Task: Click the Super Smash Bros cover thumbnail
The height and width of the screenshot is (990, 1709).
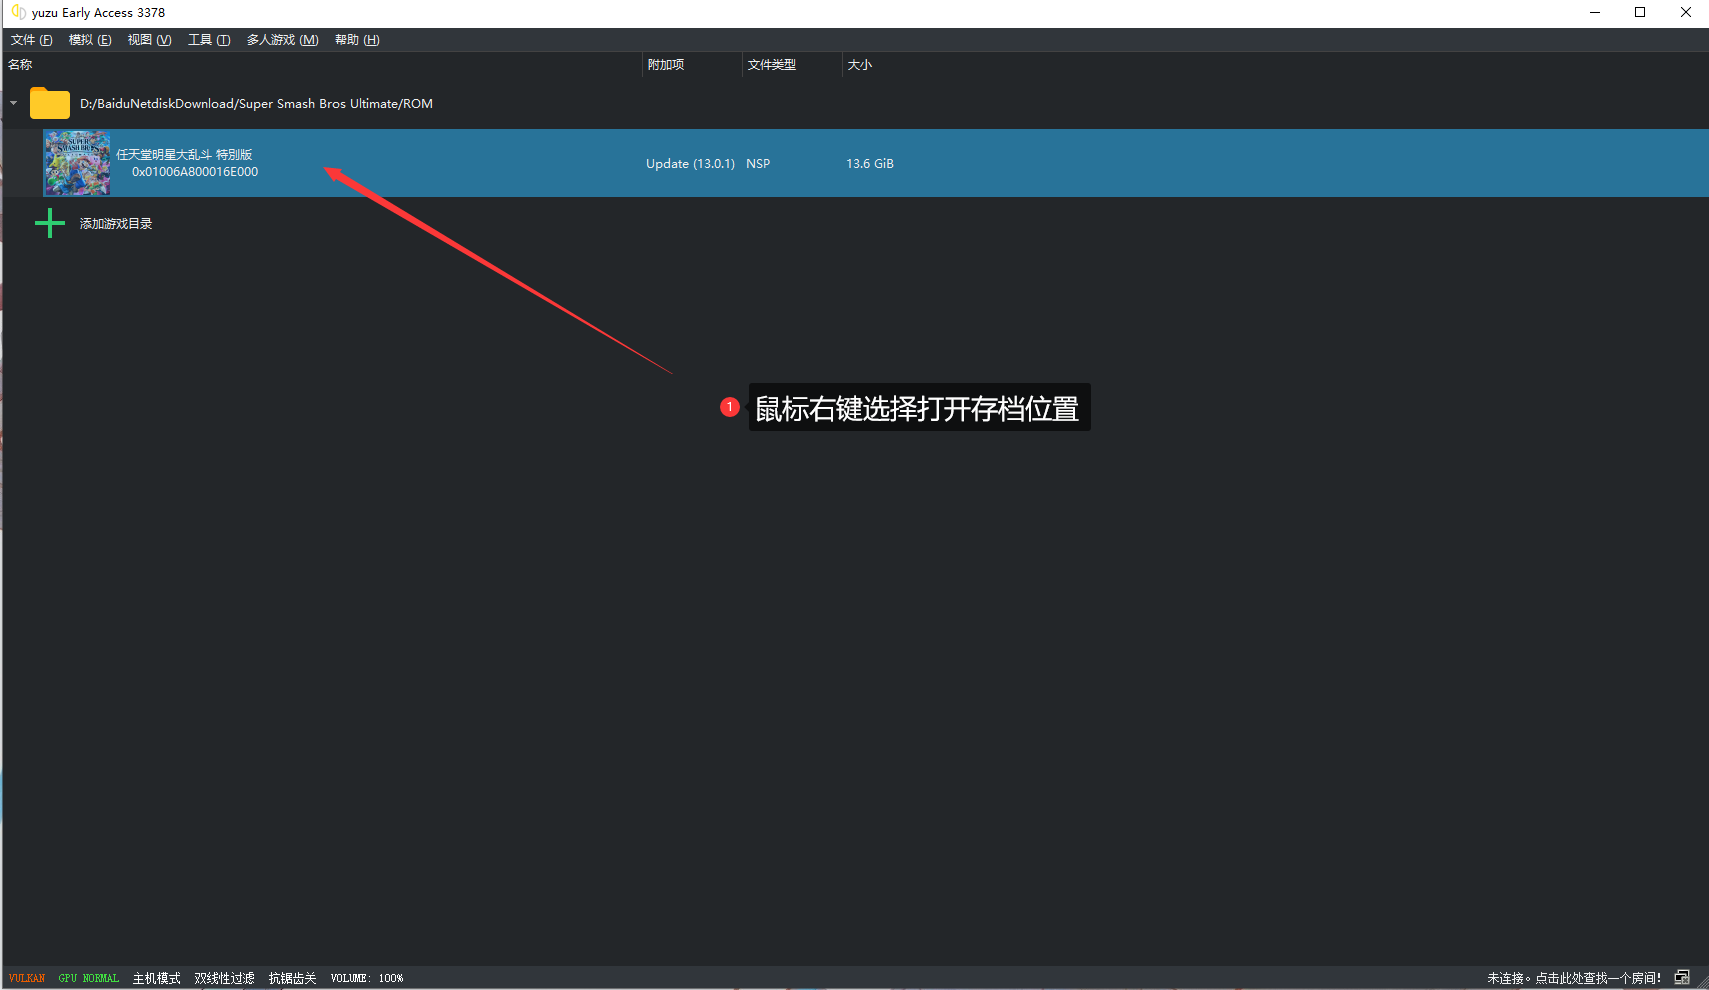Action: [x=77, y=163]
